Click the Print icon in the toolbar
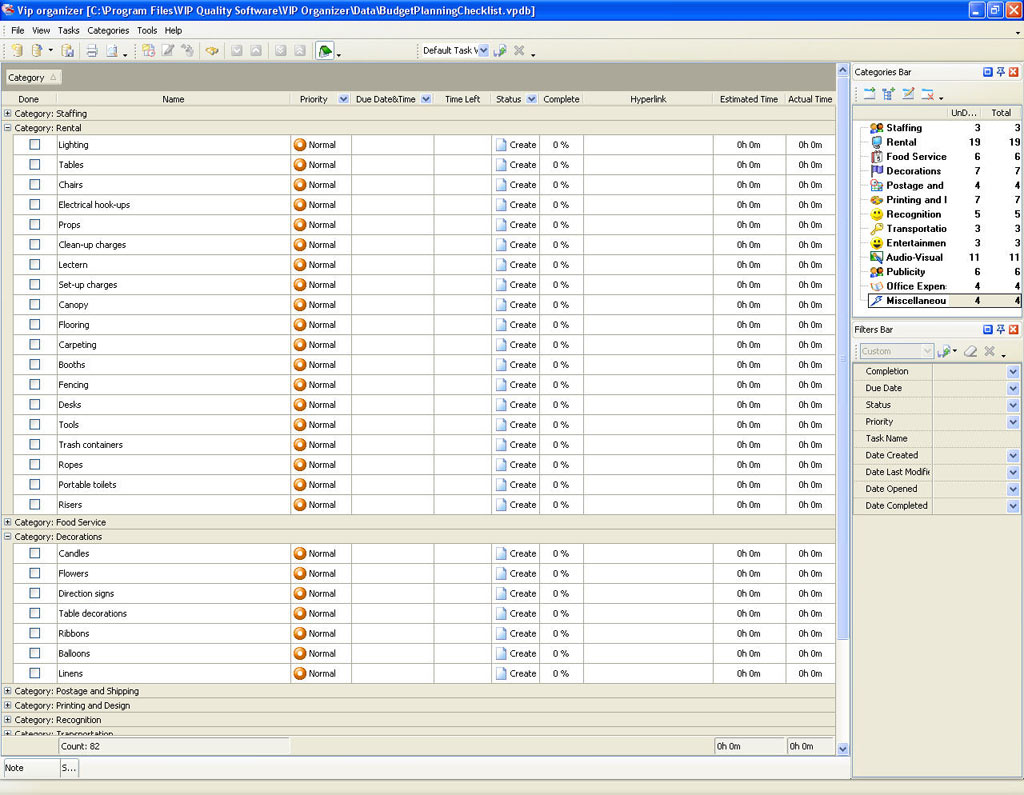The width and height of the screenshot is (1024, 795). (91, 51)
